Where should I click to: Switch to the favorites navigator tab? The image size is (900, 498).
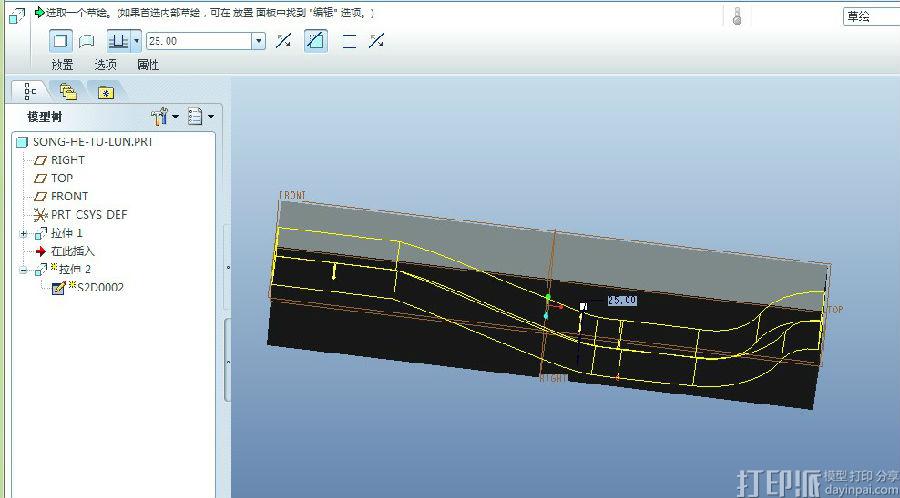pos(105,92)
